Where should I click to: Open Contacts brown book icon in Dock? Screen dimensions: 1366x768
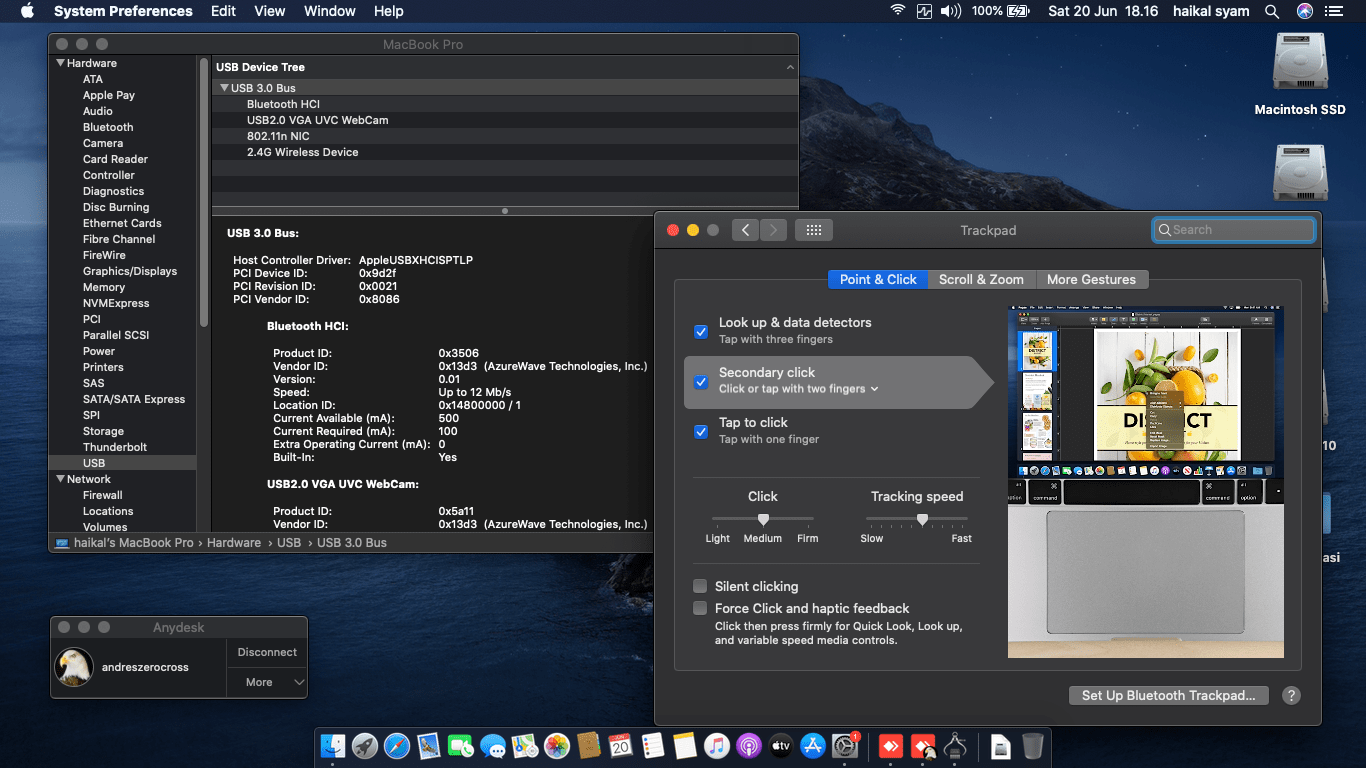589,745
